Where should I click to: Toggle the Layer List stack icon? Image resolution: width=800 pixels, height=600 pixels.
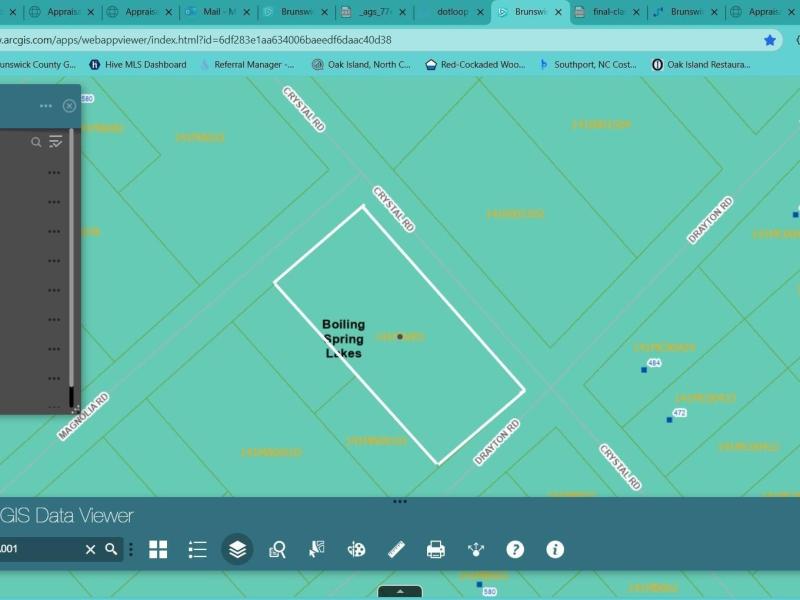tap(237, 549)
